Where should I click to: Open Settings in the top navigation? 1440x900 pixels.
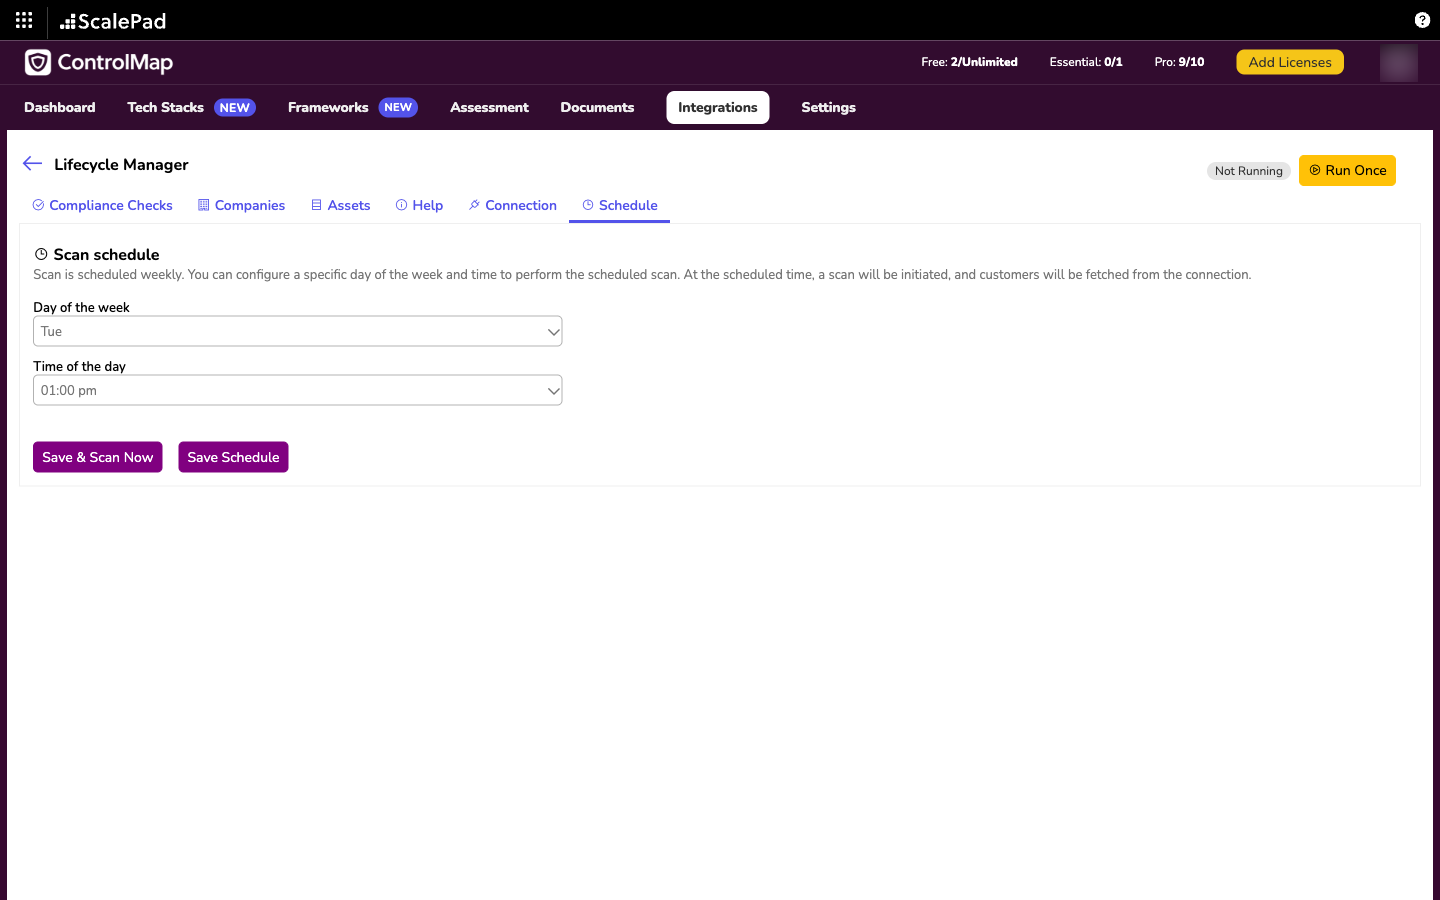pos(828,107)
